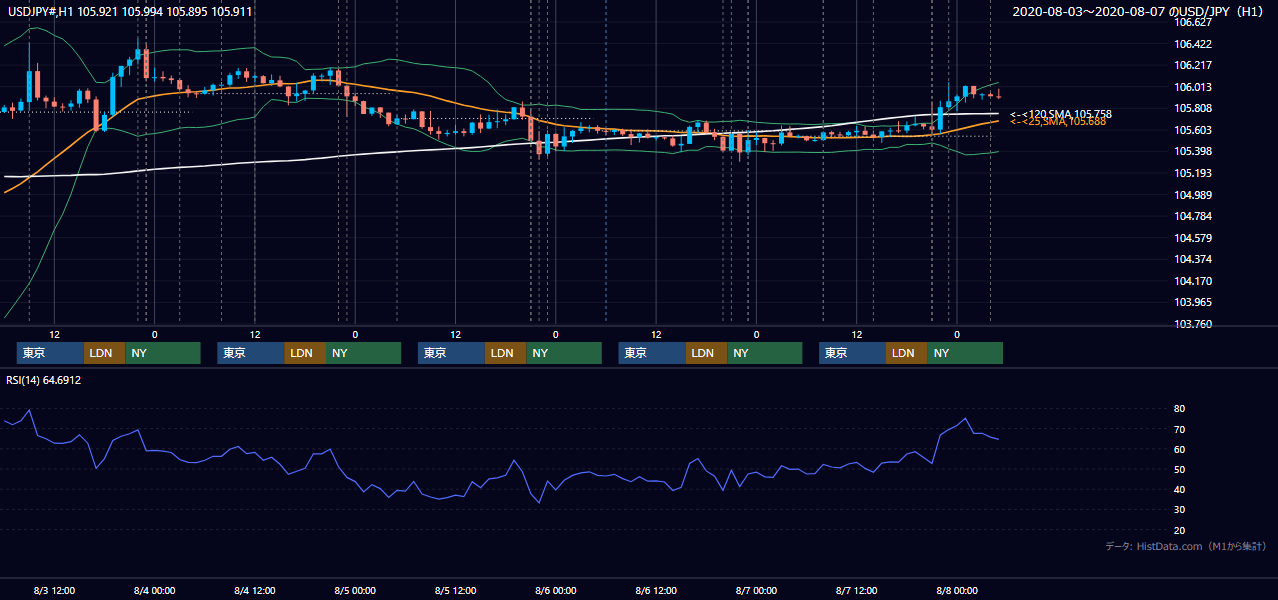
Task: Select the 8/7 12:00 date label
Action: tap(857, 590)
